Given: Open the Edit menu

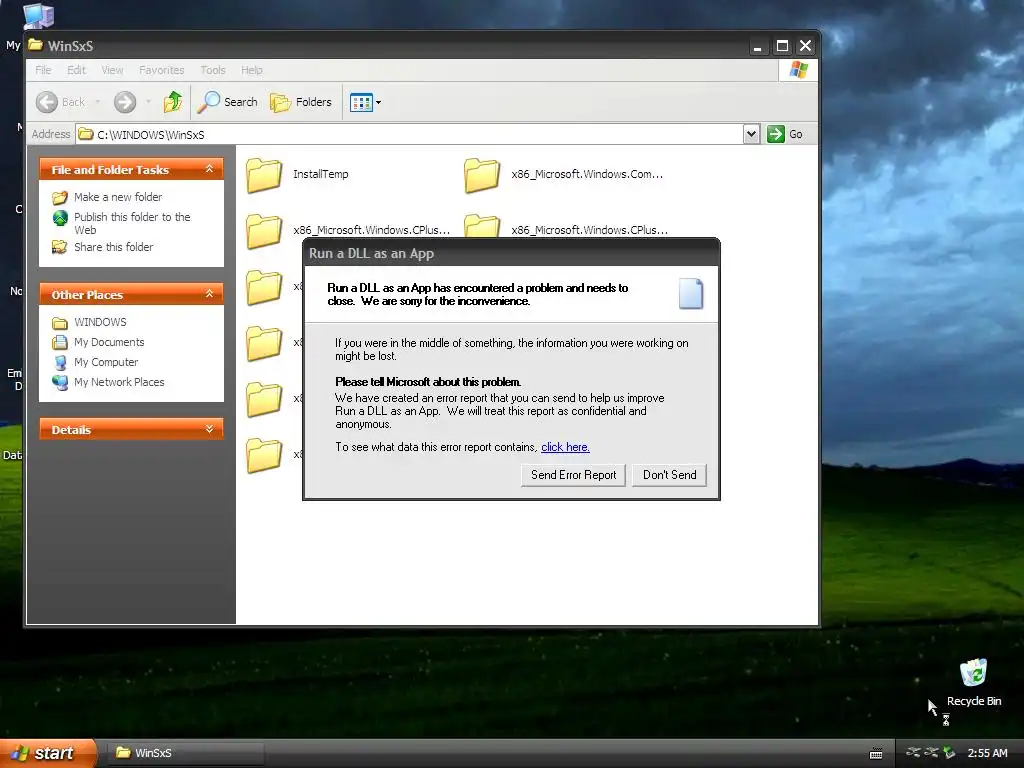Looking at the screenshot, I should pos(76,70).
